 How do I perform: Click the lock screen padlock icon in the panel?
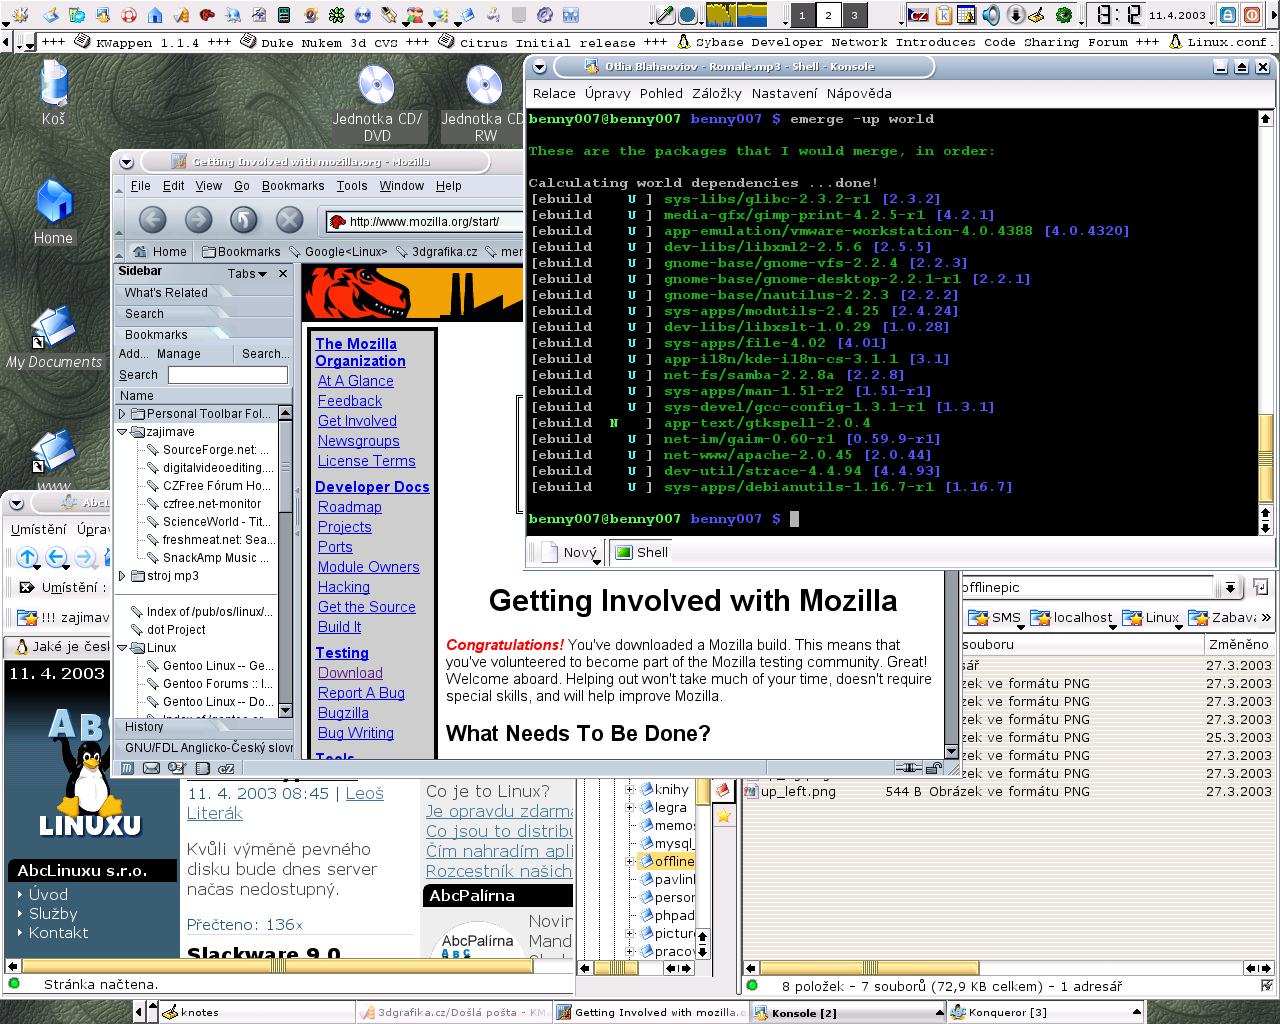coord(1227,15)
